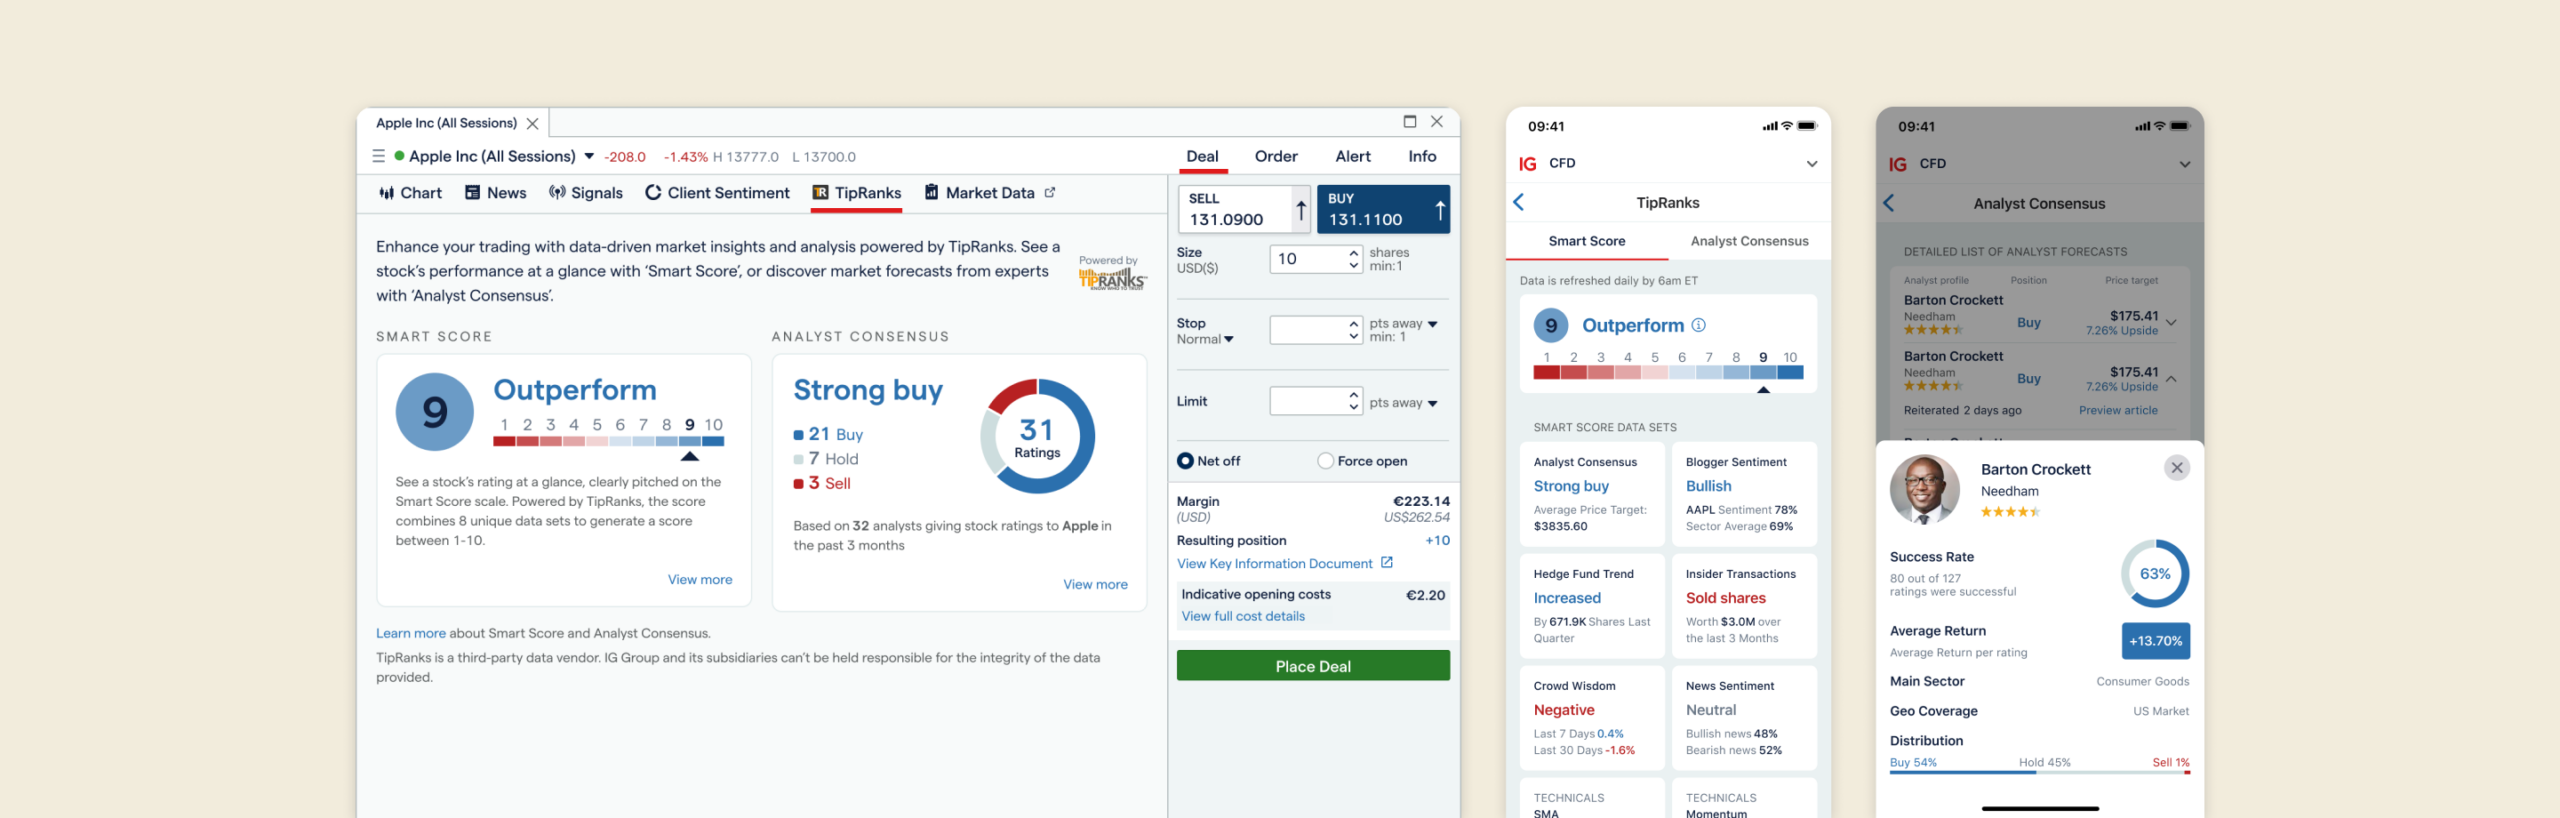The width and height of the screenshot is (2560, 818).
Task: Open the Stop Normal type dropdown
Action: coord(1205,339)
